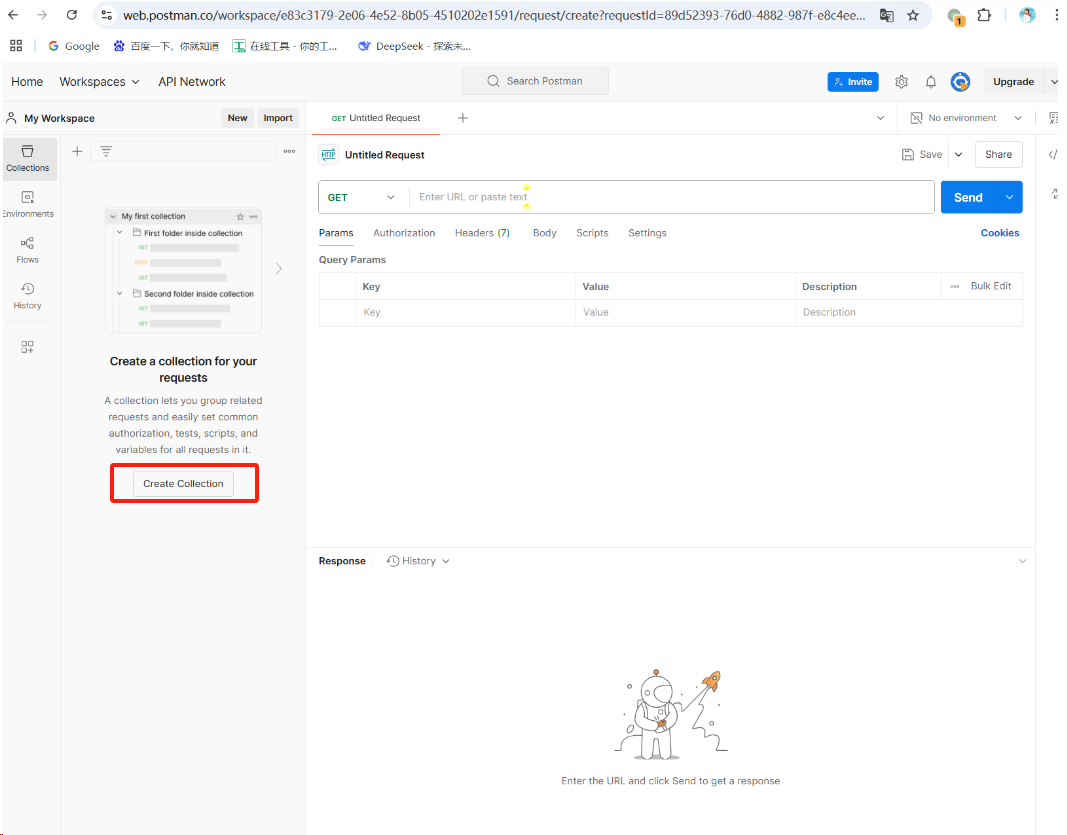
Task: Open the browser extensions puzzle icon
Action: [x=984, y=15]
